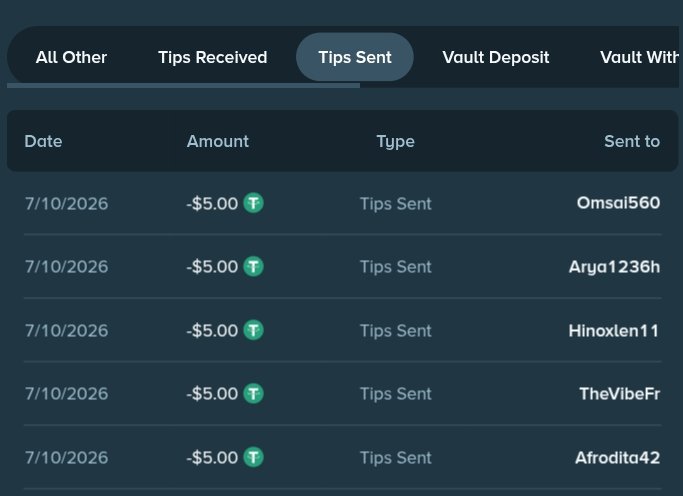Go to the Vault Deposit tab
Image resolution: width=683 pixels, height=496 pixels.
(x=496, y=57)
